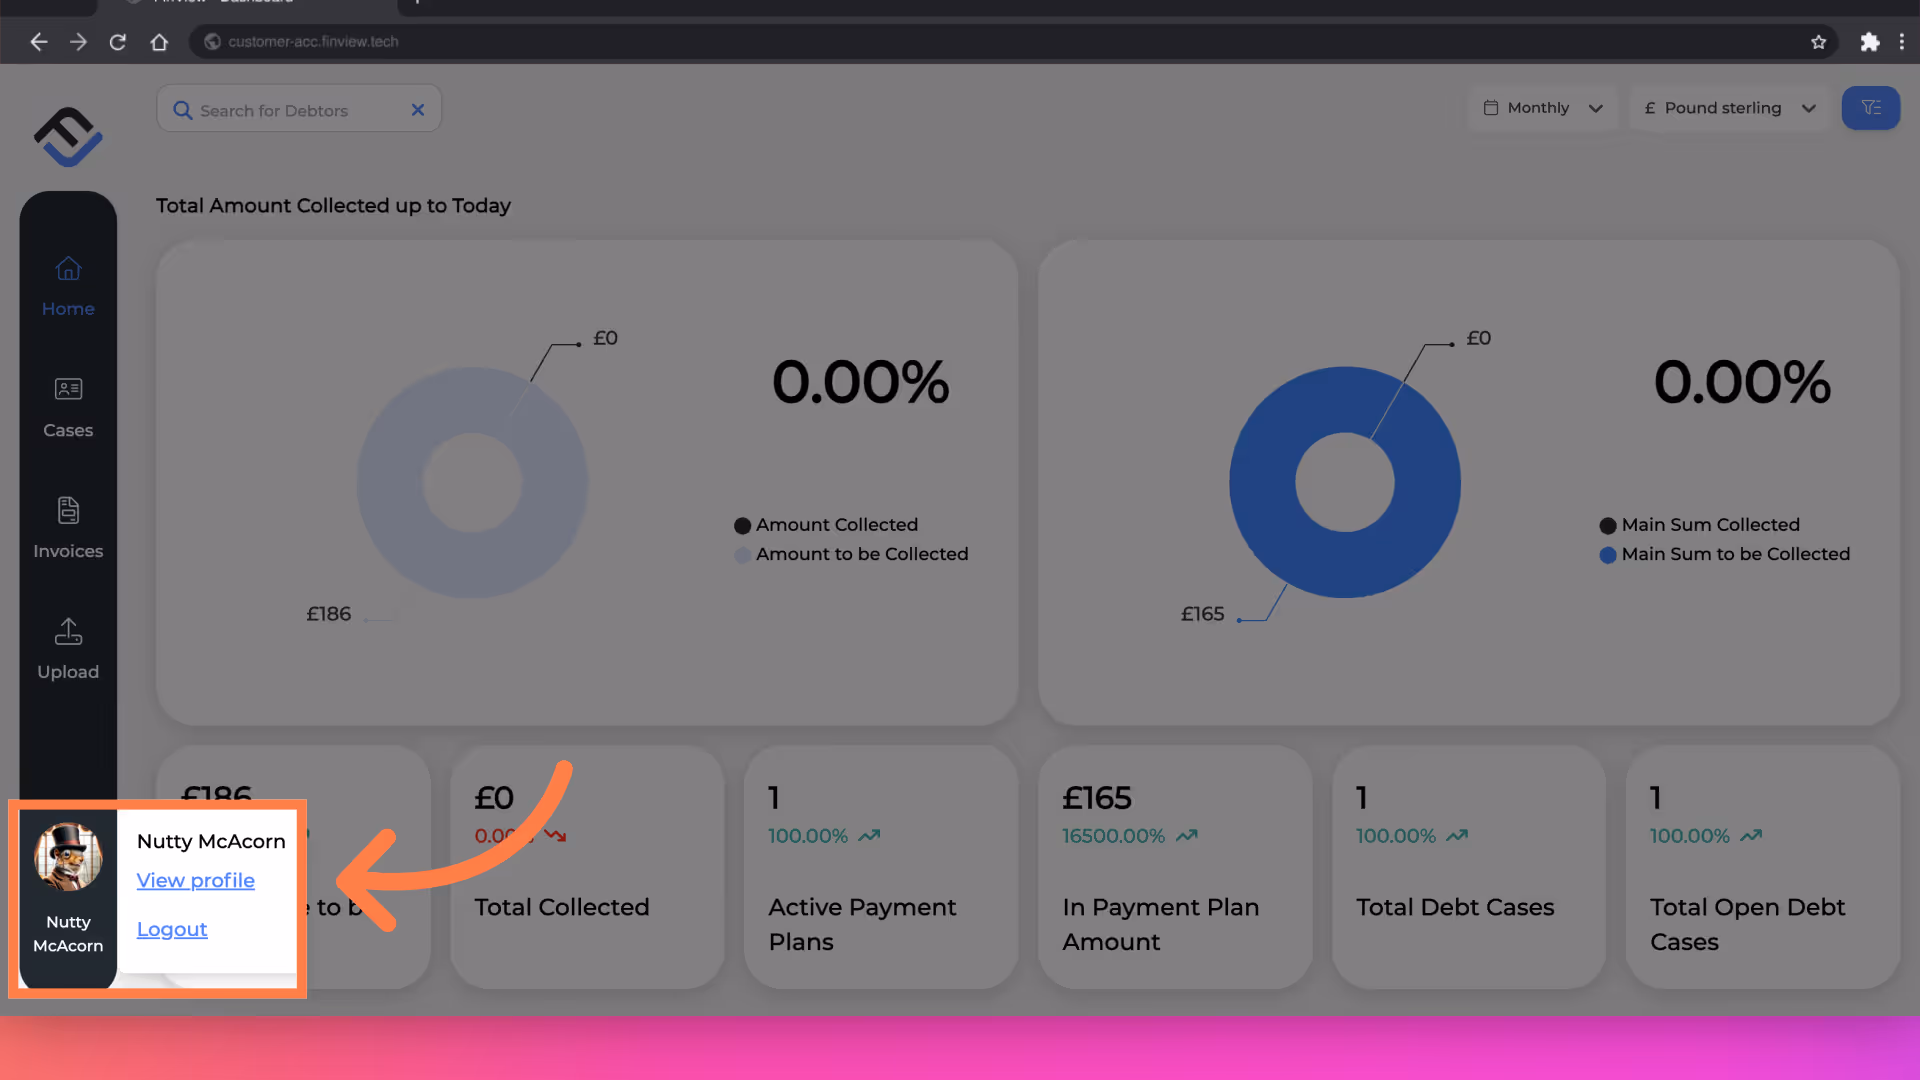Viewport: 1920px width, 1080px height.
Task: Clear search with the X icon
Action: pos(418,110)
